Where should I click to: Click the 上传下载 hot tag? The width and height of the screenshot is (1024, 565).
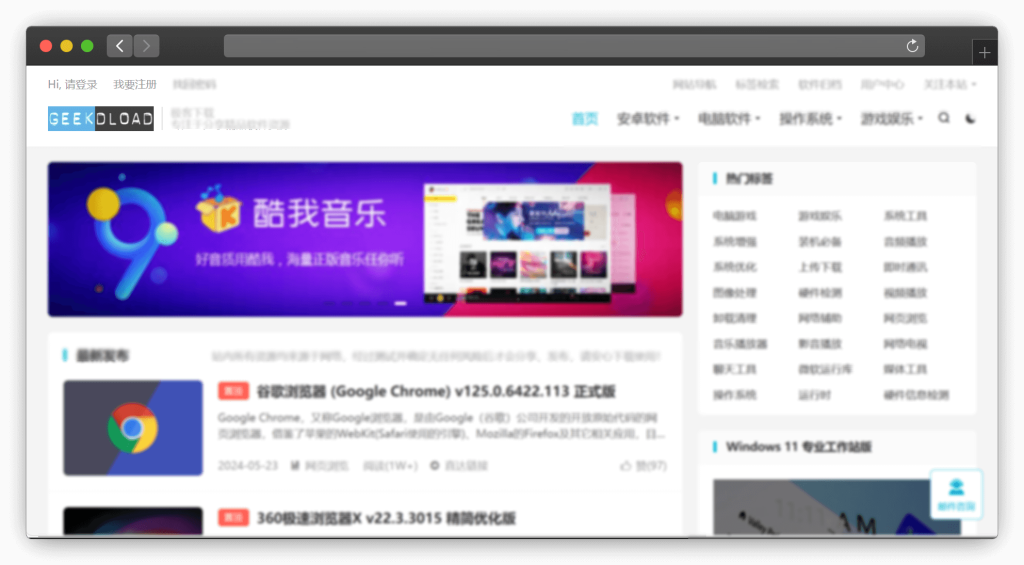click(820, 267)
